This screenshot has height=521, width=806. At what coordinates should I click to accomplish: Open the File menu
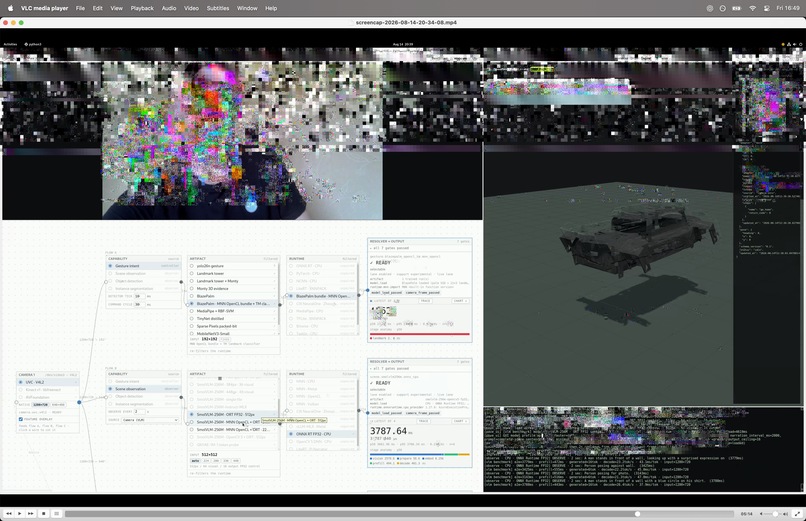pos(80,8)
